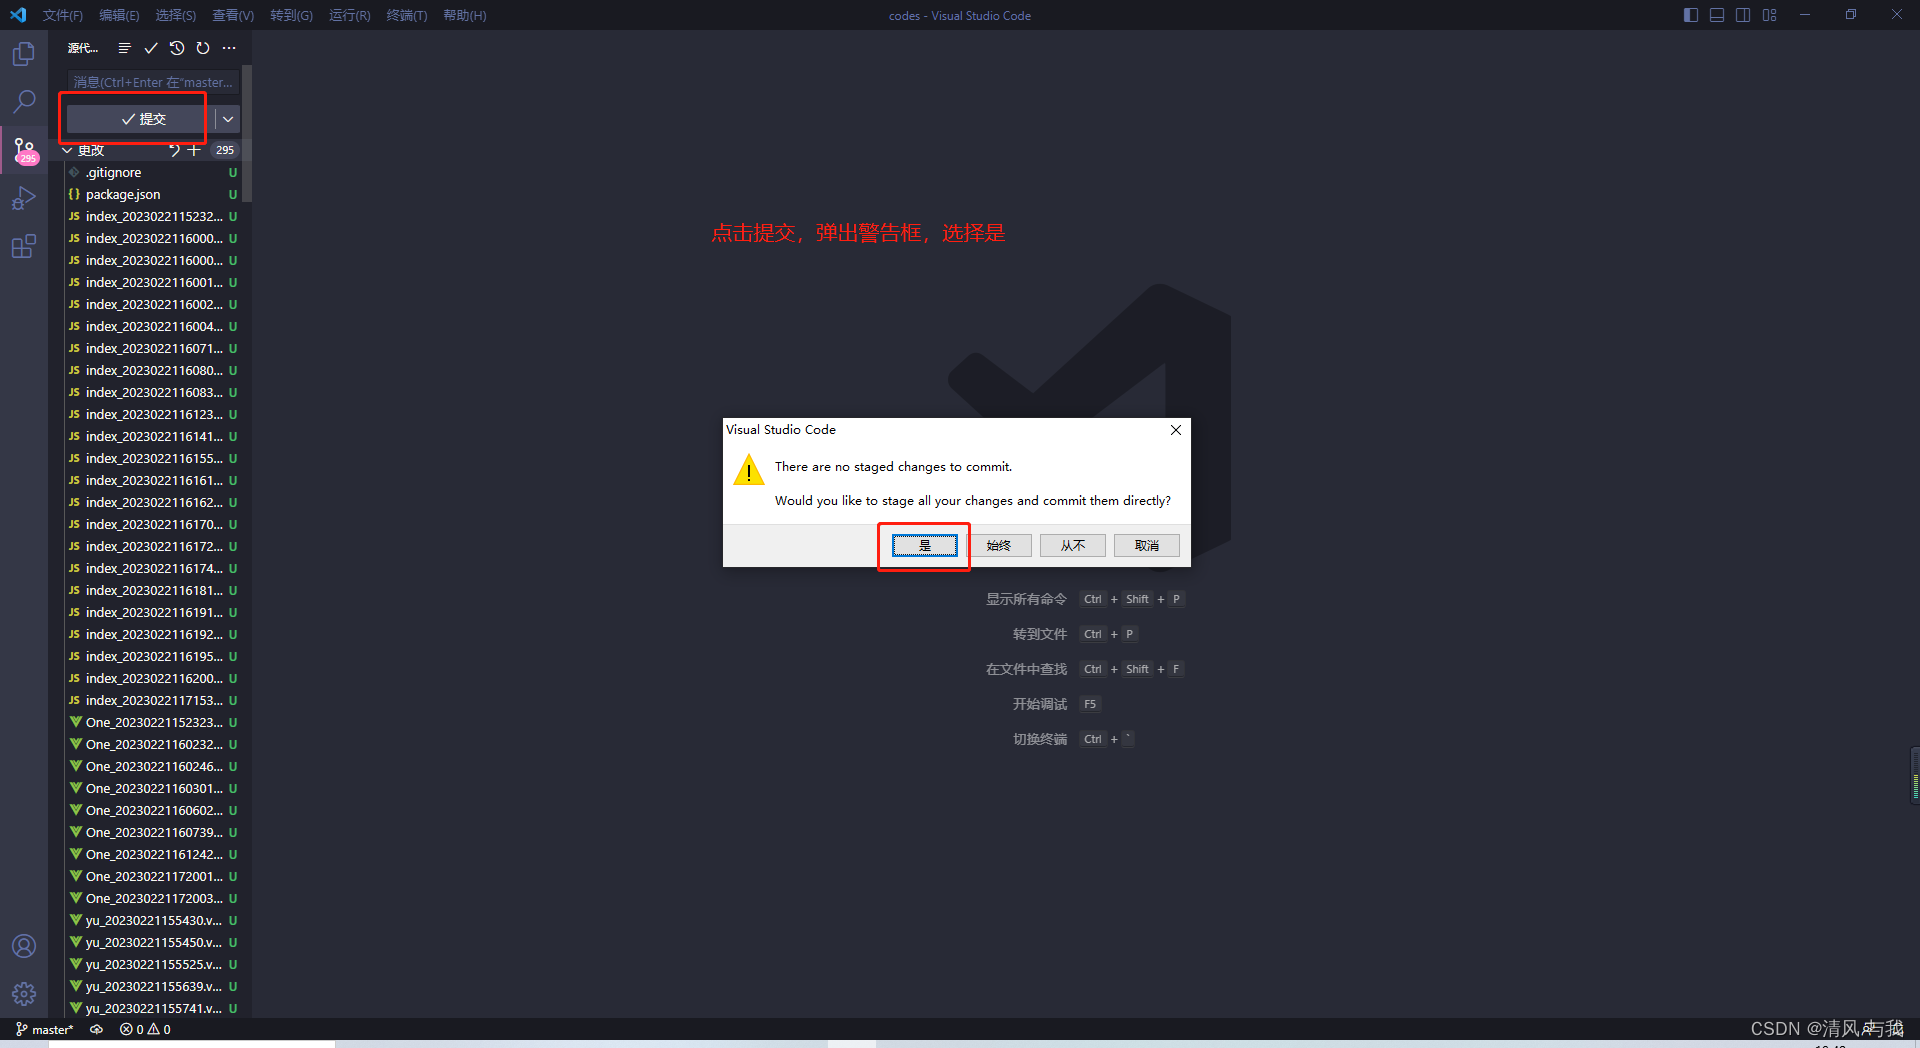Open the 文件(F) menu
Viewport: 1920px width, 1048px height.
[x=63, y=15]
